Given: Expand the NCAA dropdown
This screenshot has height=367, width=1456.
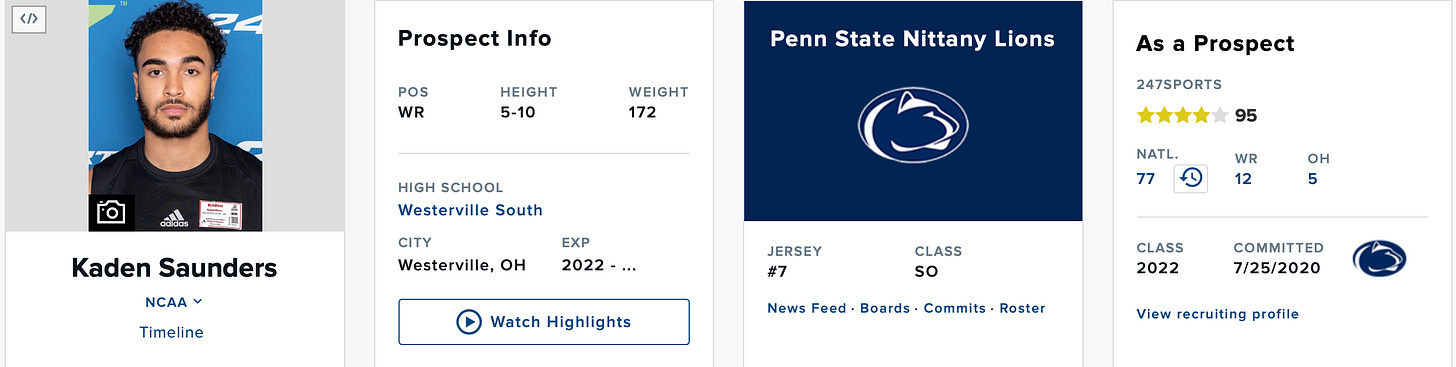Looking at the screenshot, I should pos(174,301).
